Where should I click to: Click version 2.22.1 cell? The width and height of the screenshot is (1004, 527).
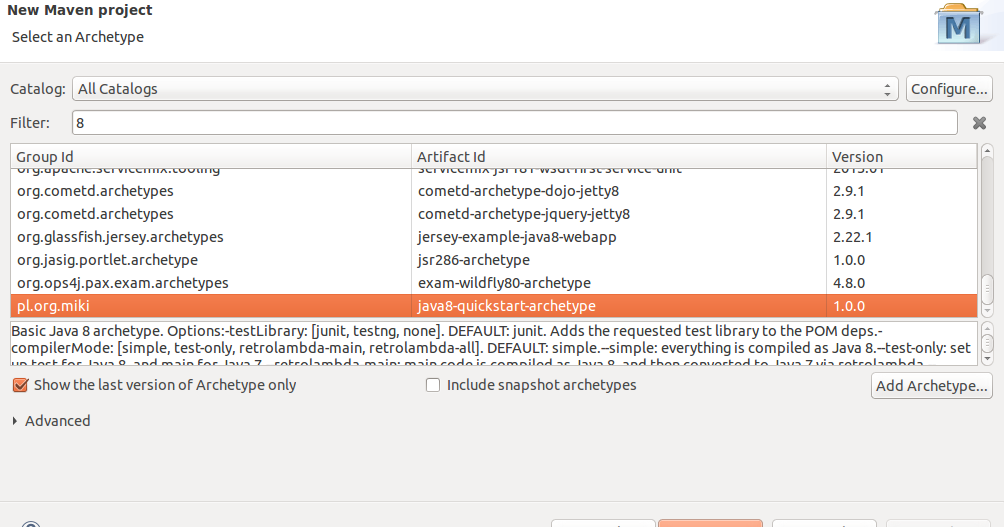(x=852, y=237)
